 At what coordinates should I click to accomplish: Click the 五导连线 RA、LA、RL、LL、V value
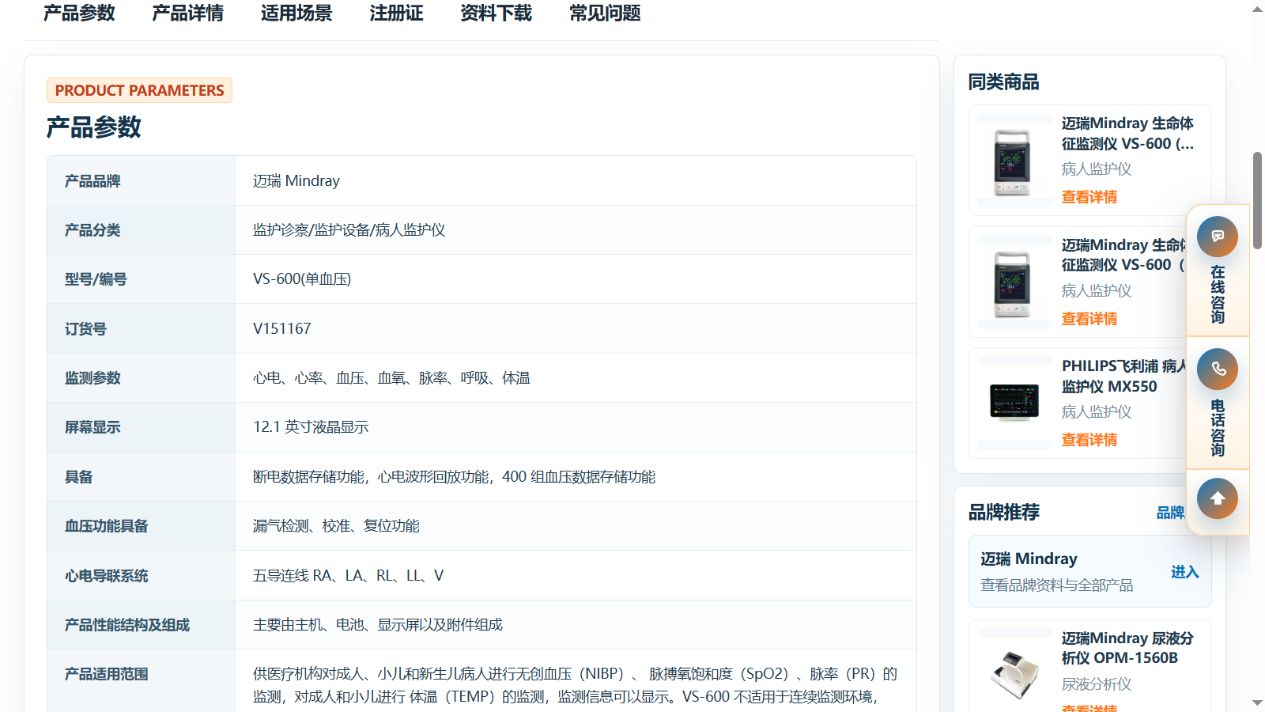tap(348, 575)
